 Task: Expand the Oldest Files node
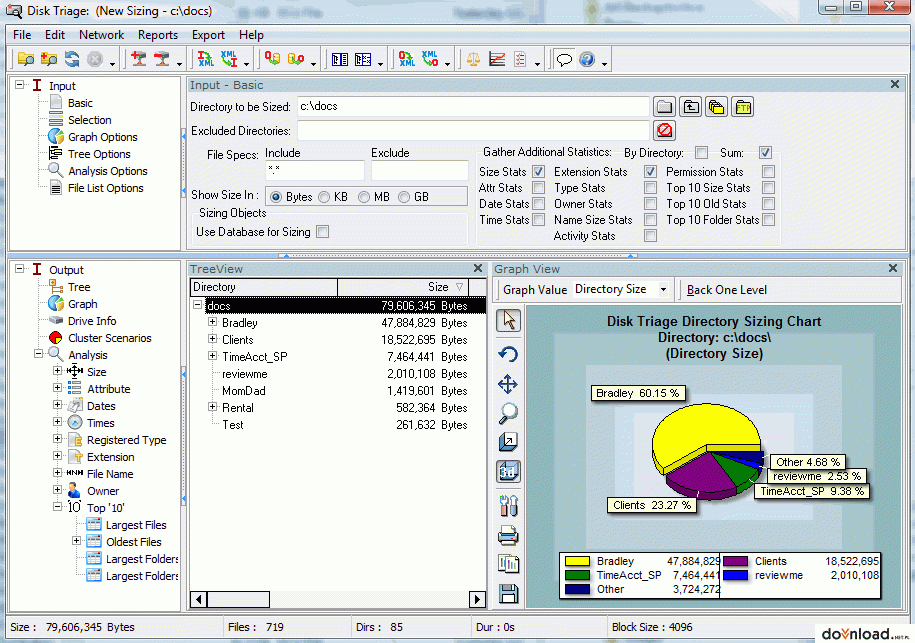pos(76,541)
